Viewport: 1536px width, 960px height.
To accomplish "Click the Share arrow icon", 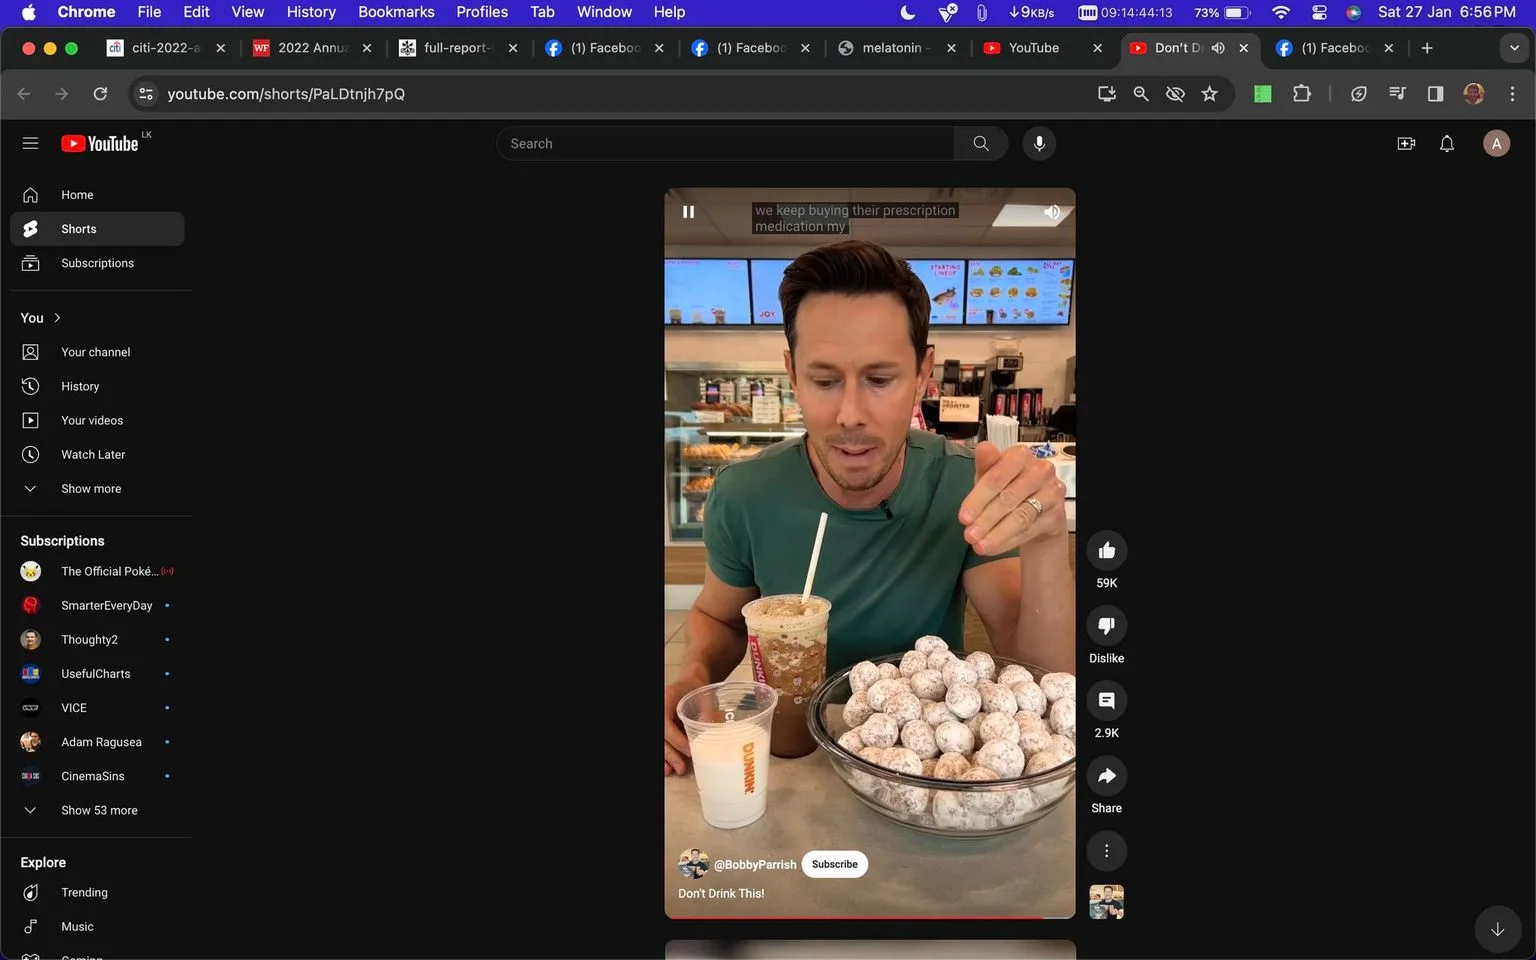I will 1106,776.
